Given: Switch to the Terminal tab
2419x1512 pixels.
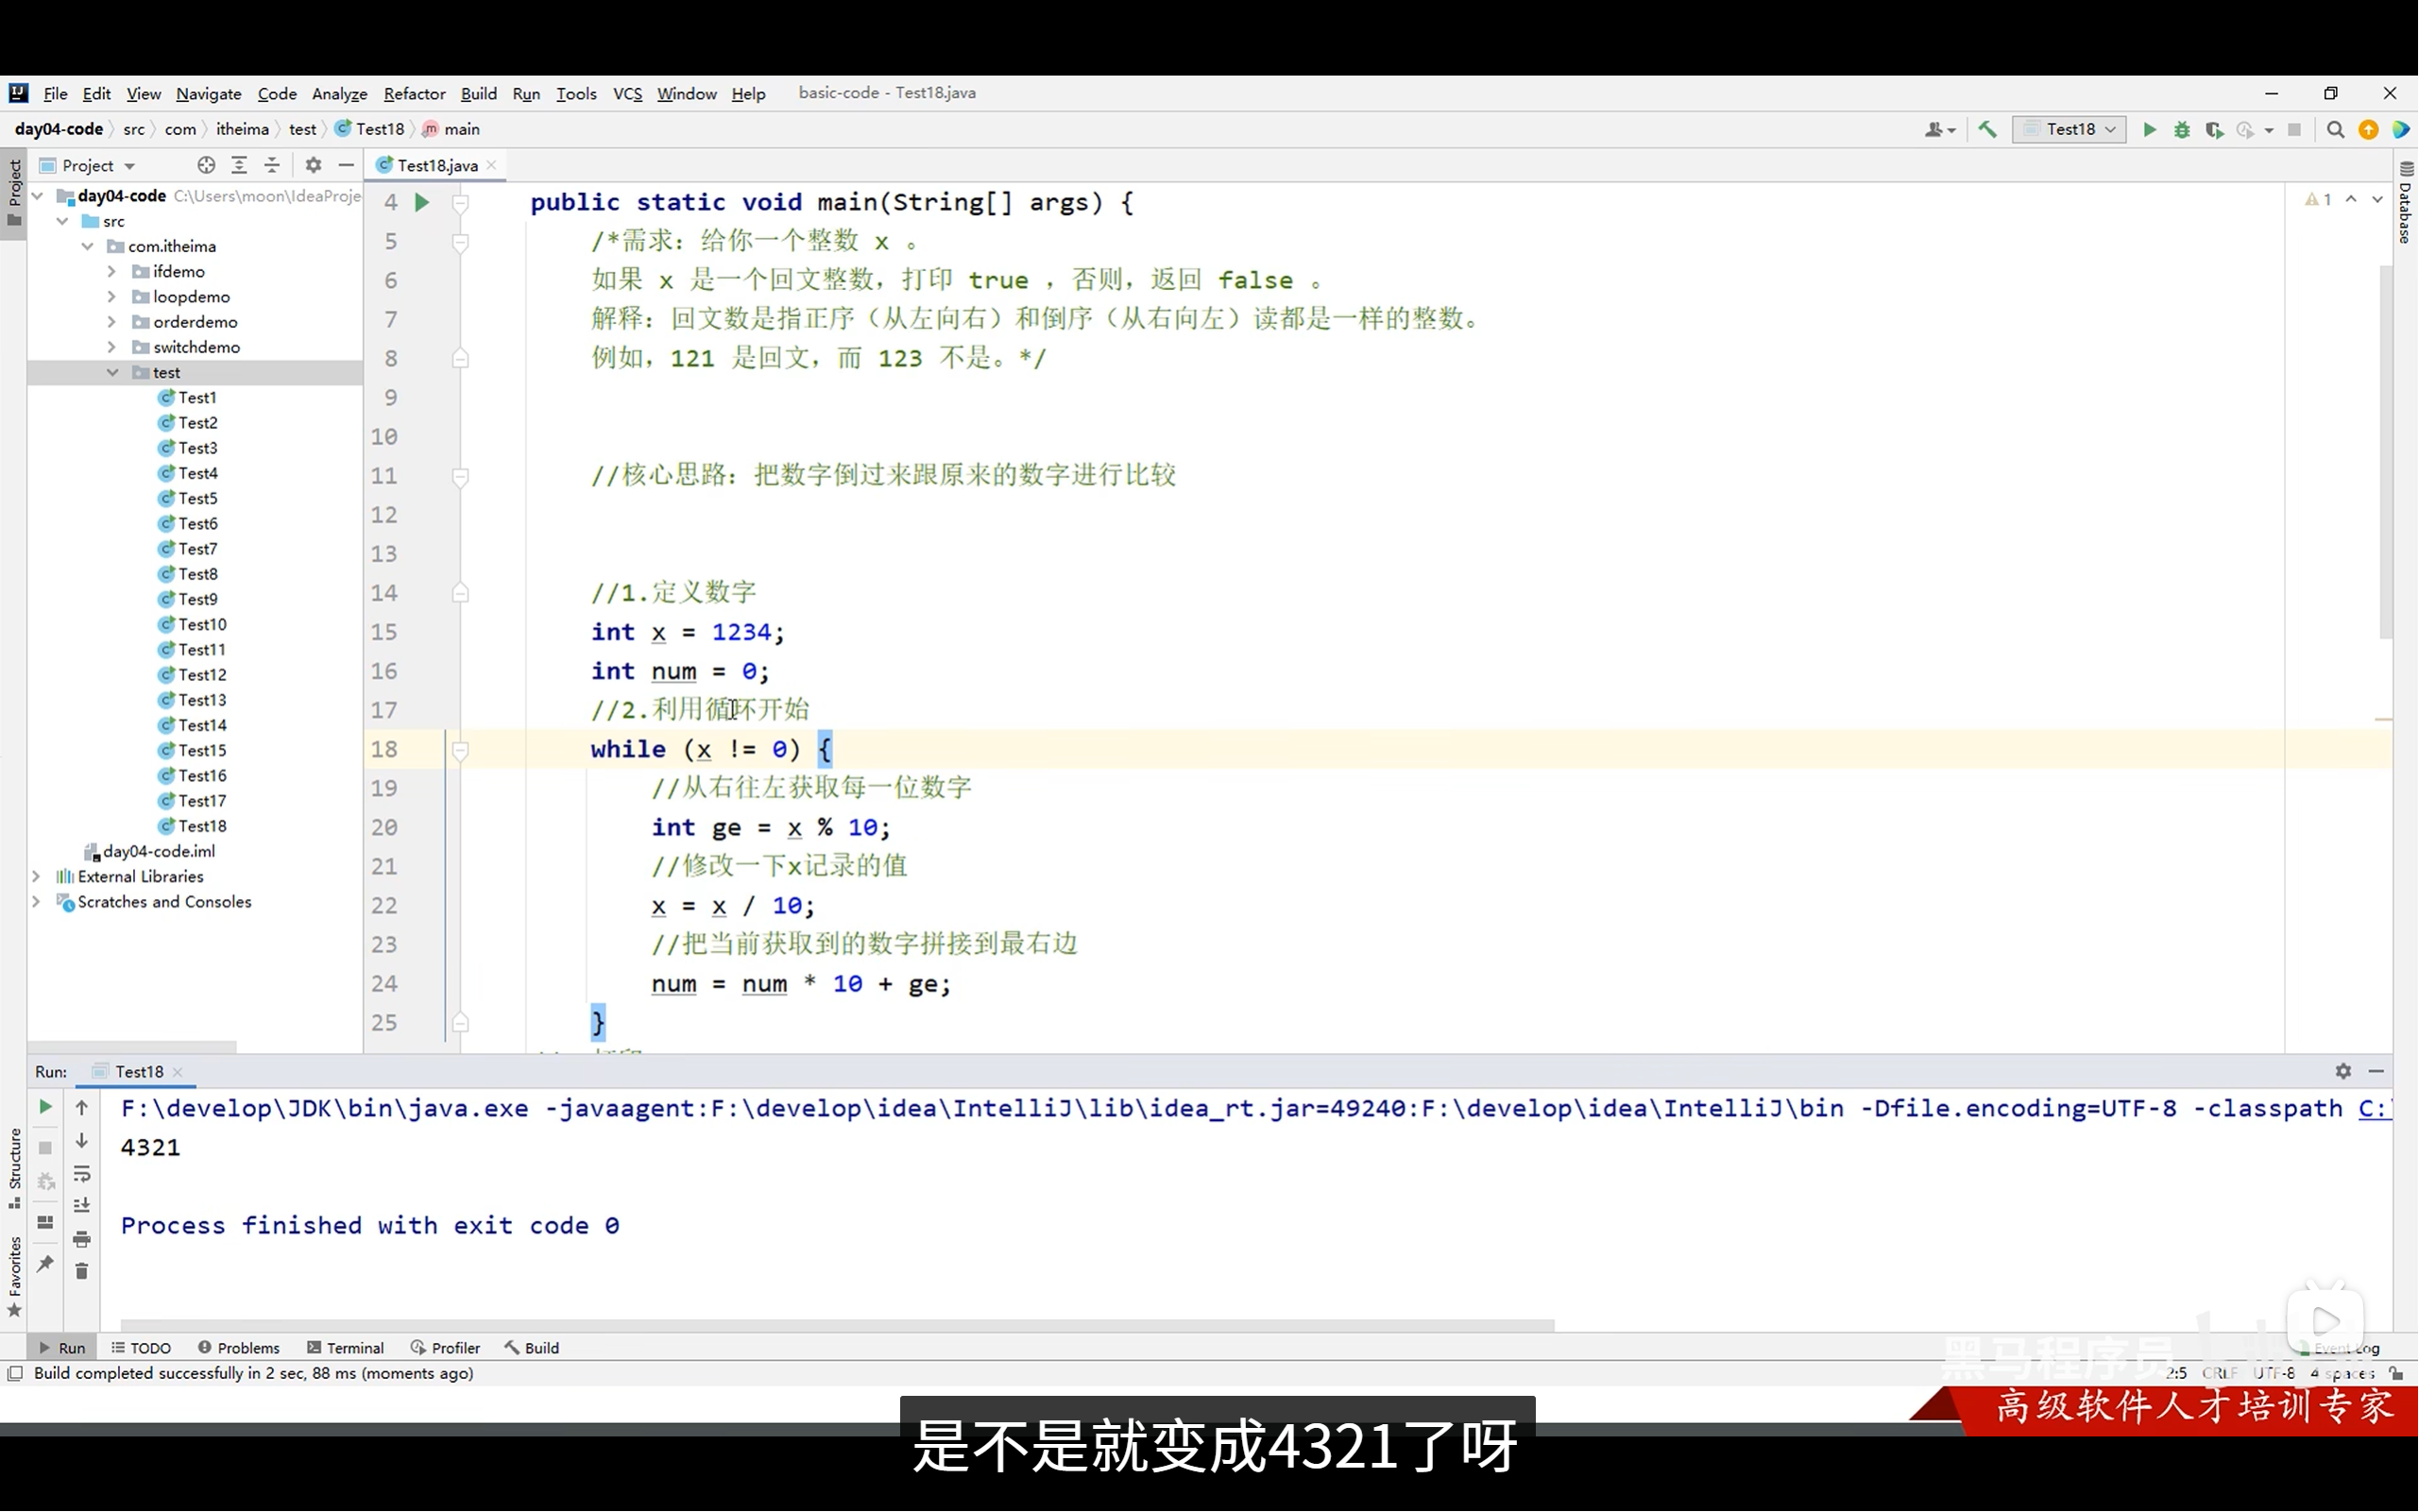Looking at the screenshot, I should [345, 1348].
